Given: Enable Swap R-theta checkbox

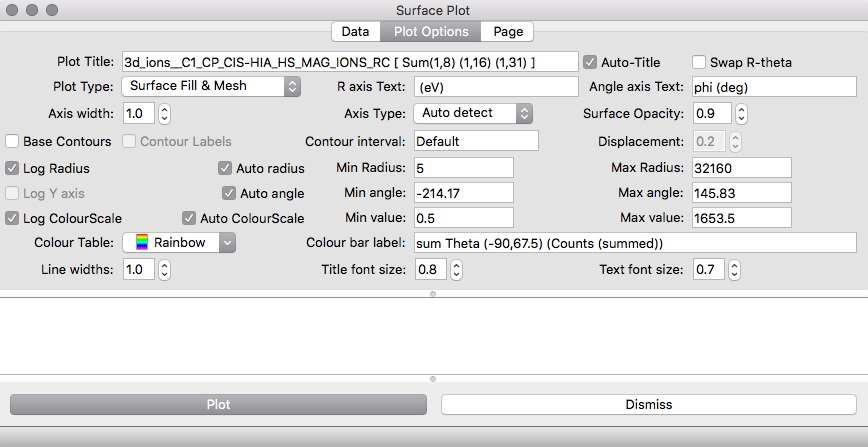Looking at the screenshot, I should click(x=700, y=62).
